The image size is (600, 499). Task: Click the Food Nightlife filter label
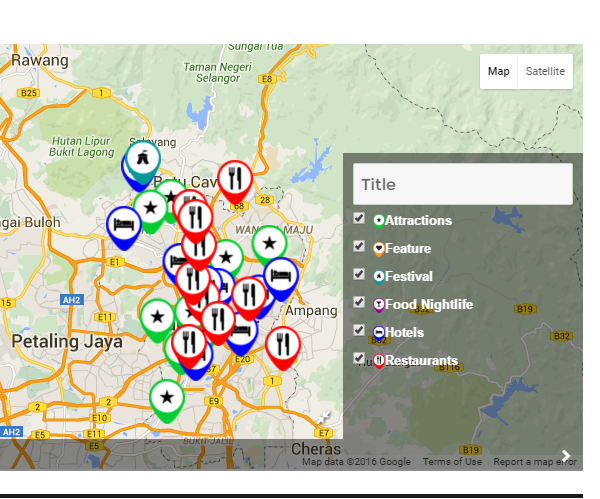click(429, 305)
